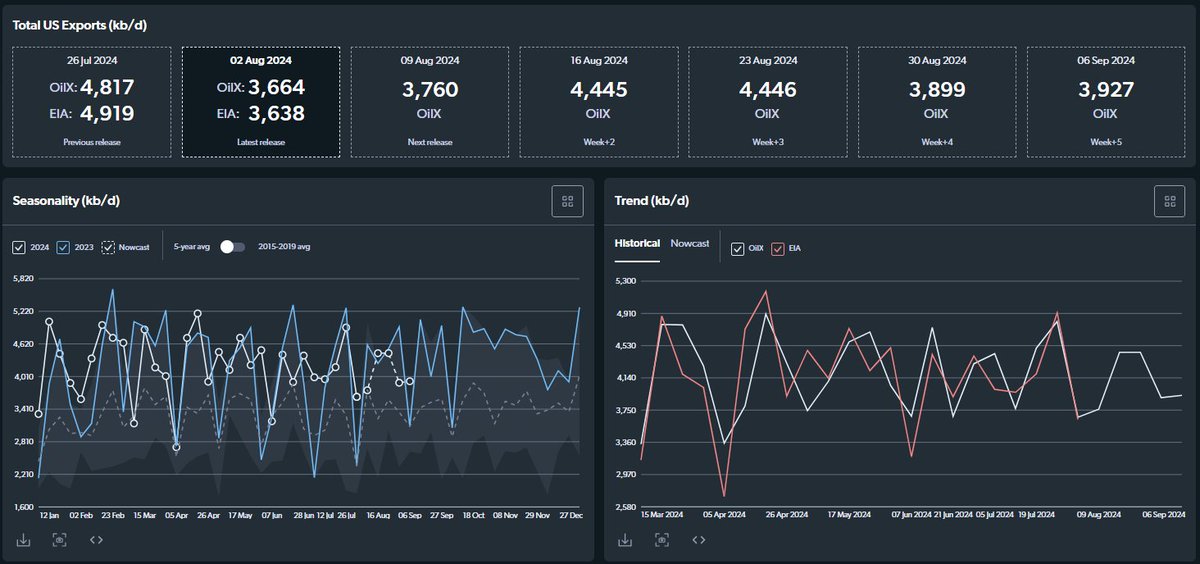Open embed code for Trend chart
This screenshot has height=564, width=1200.
tap(699, 540)
